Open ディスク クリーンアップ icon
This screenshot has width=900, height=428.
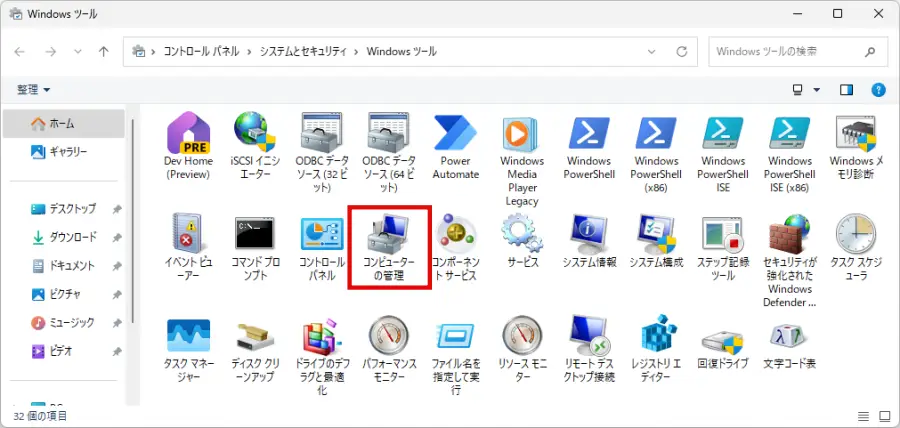[x=255, y=335]
